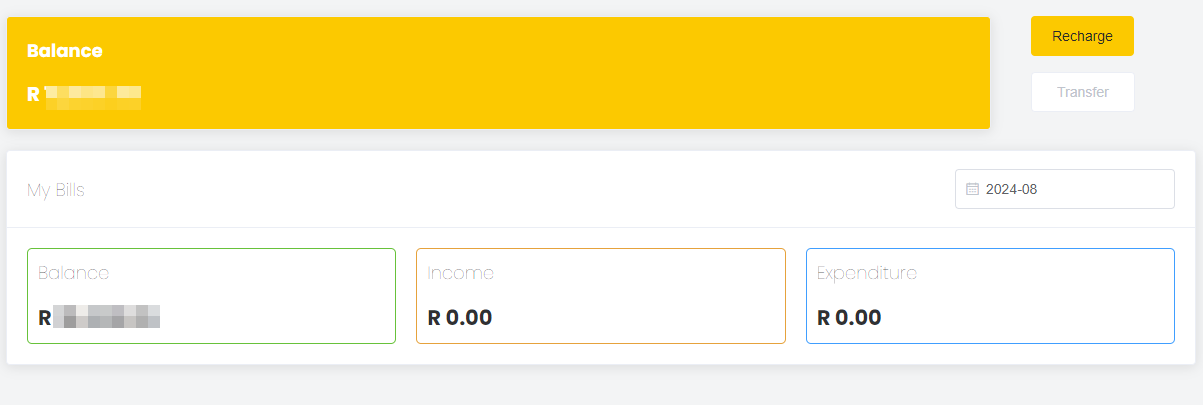
Task: Click the white Balance title in banner
Action: coord(65,51)
